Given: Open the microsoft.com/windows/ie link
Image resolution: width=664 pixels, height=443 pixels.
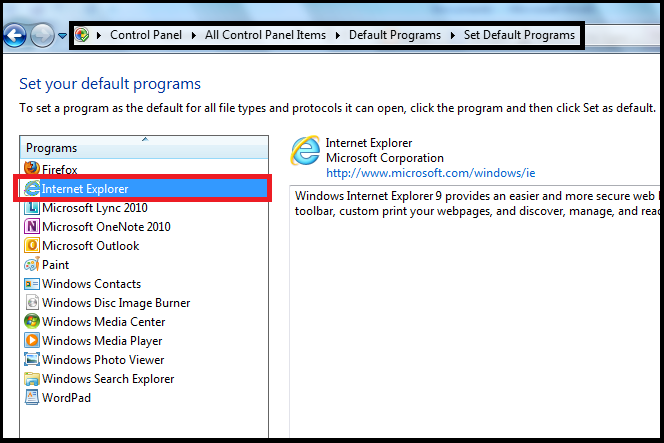Looking at the screenshot, I should pos(431,173).
